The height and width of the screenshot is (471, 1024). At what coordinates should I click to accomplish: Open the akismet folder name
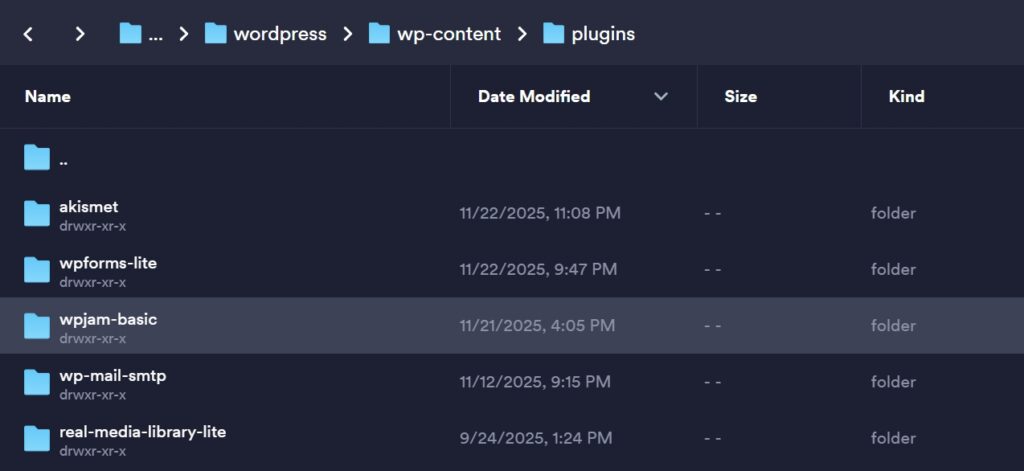89,207
